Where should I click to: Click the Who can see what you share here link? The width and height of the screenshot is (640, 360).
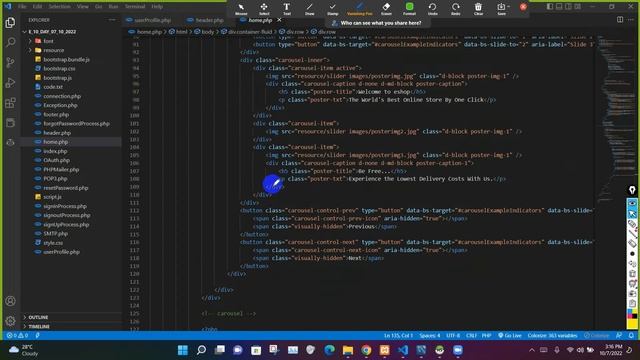(381, 23)
